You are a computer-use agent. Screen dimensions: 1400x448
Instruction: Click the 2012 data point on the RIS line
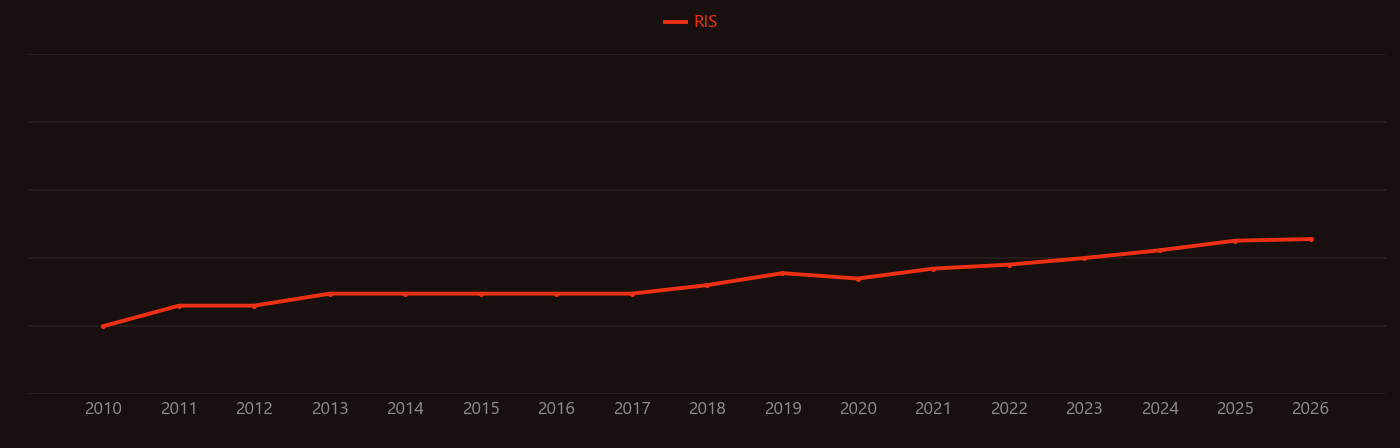[x=254, y=306]
